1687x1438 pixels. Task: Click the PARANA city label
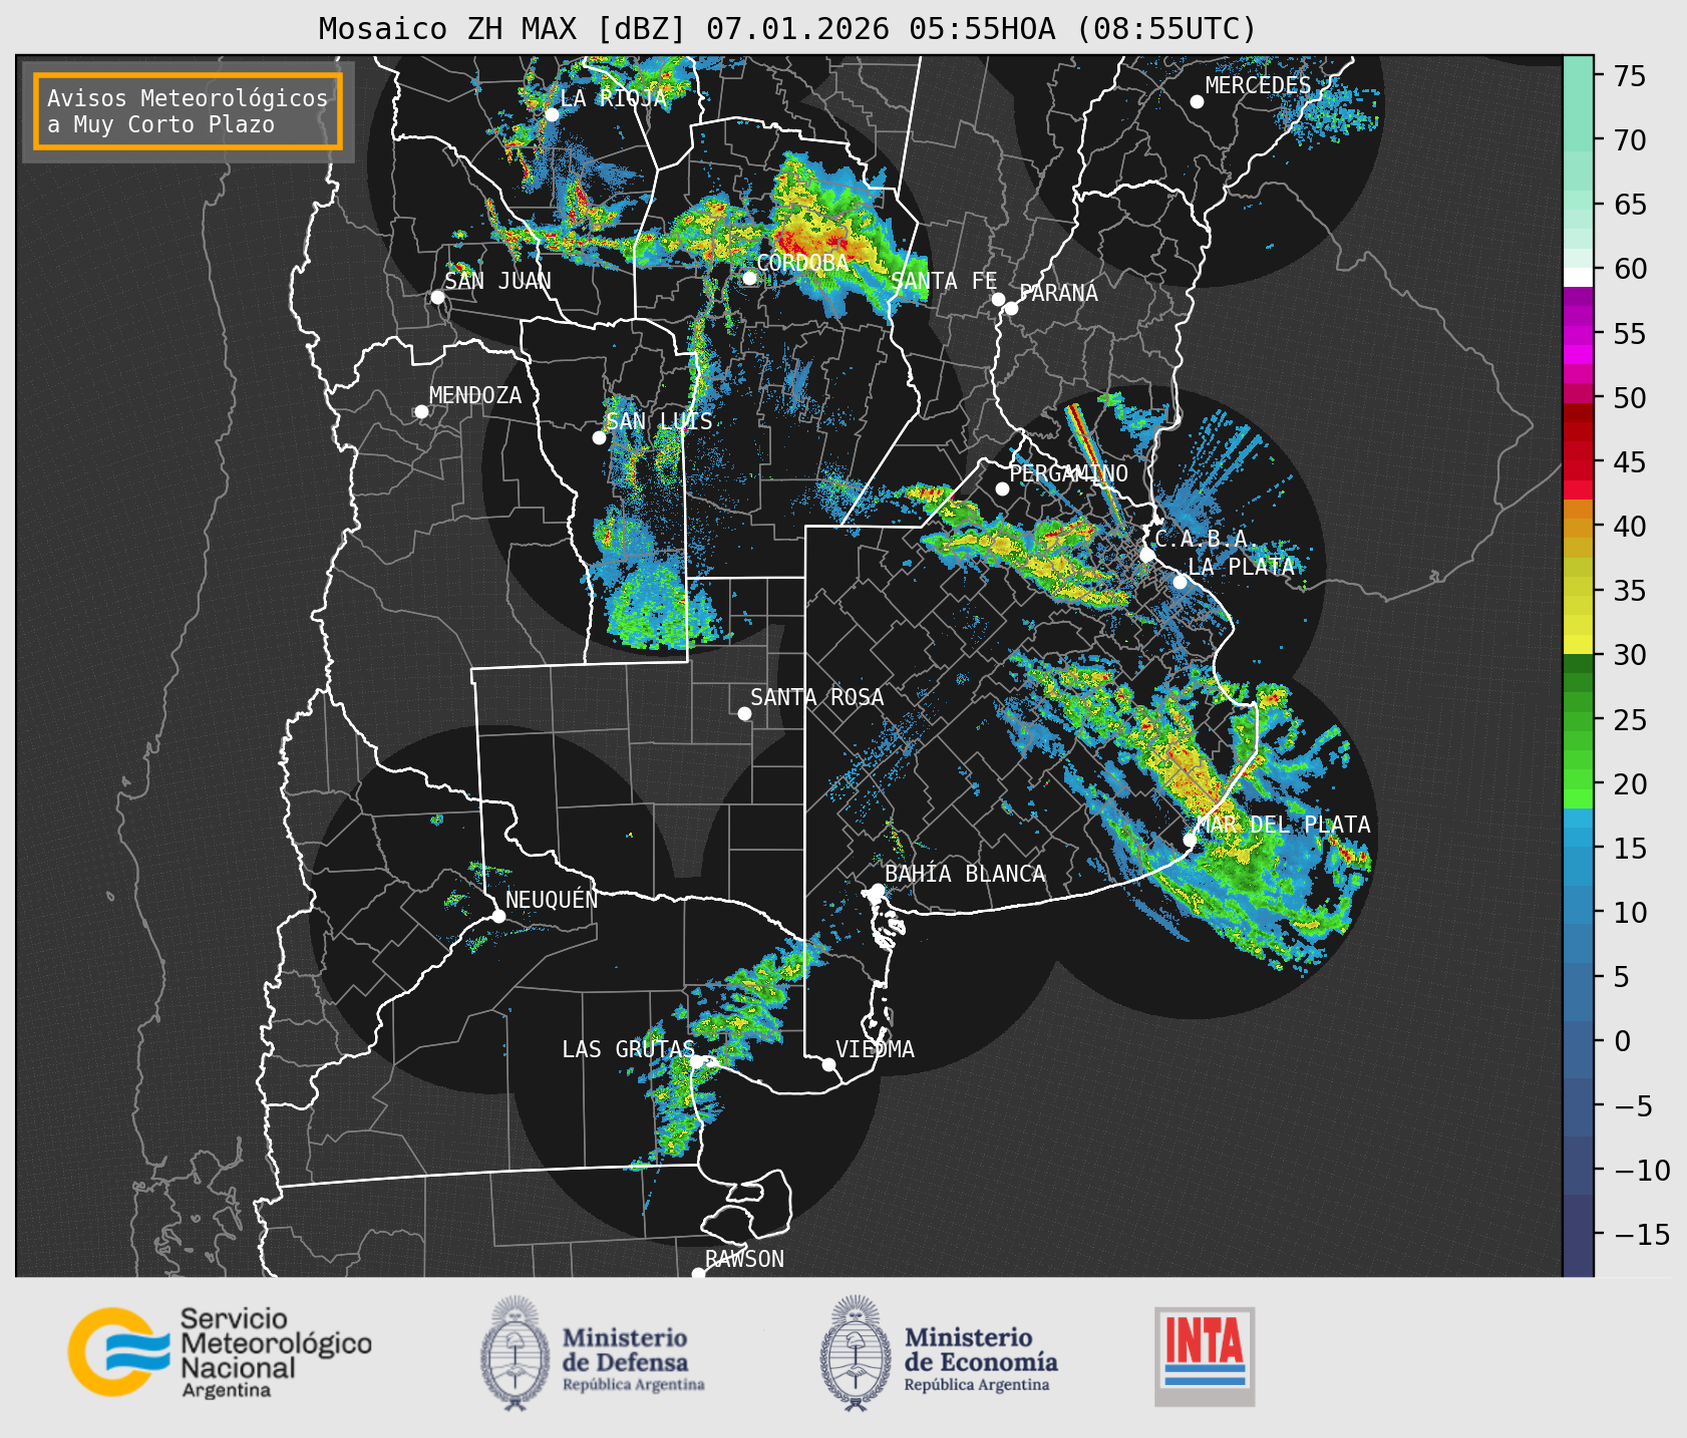tap(1058, 293)
